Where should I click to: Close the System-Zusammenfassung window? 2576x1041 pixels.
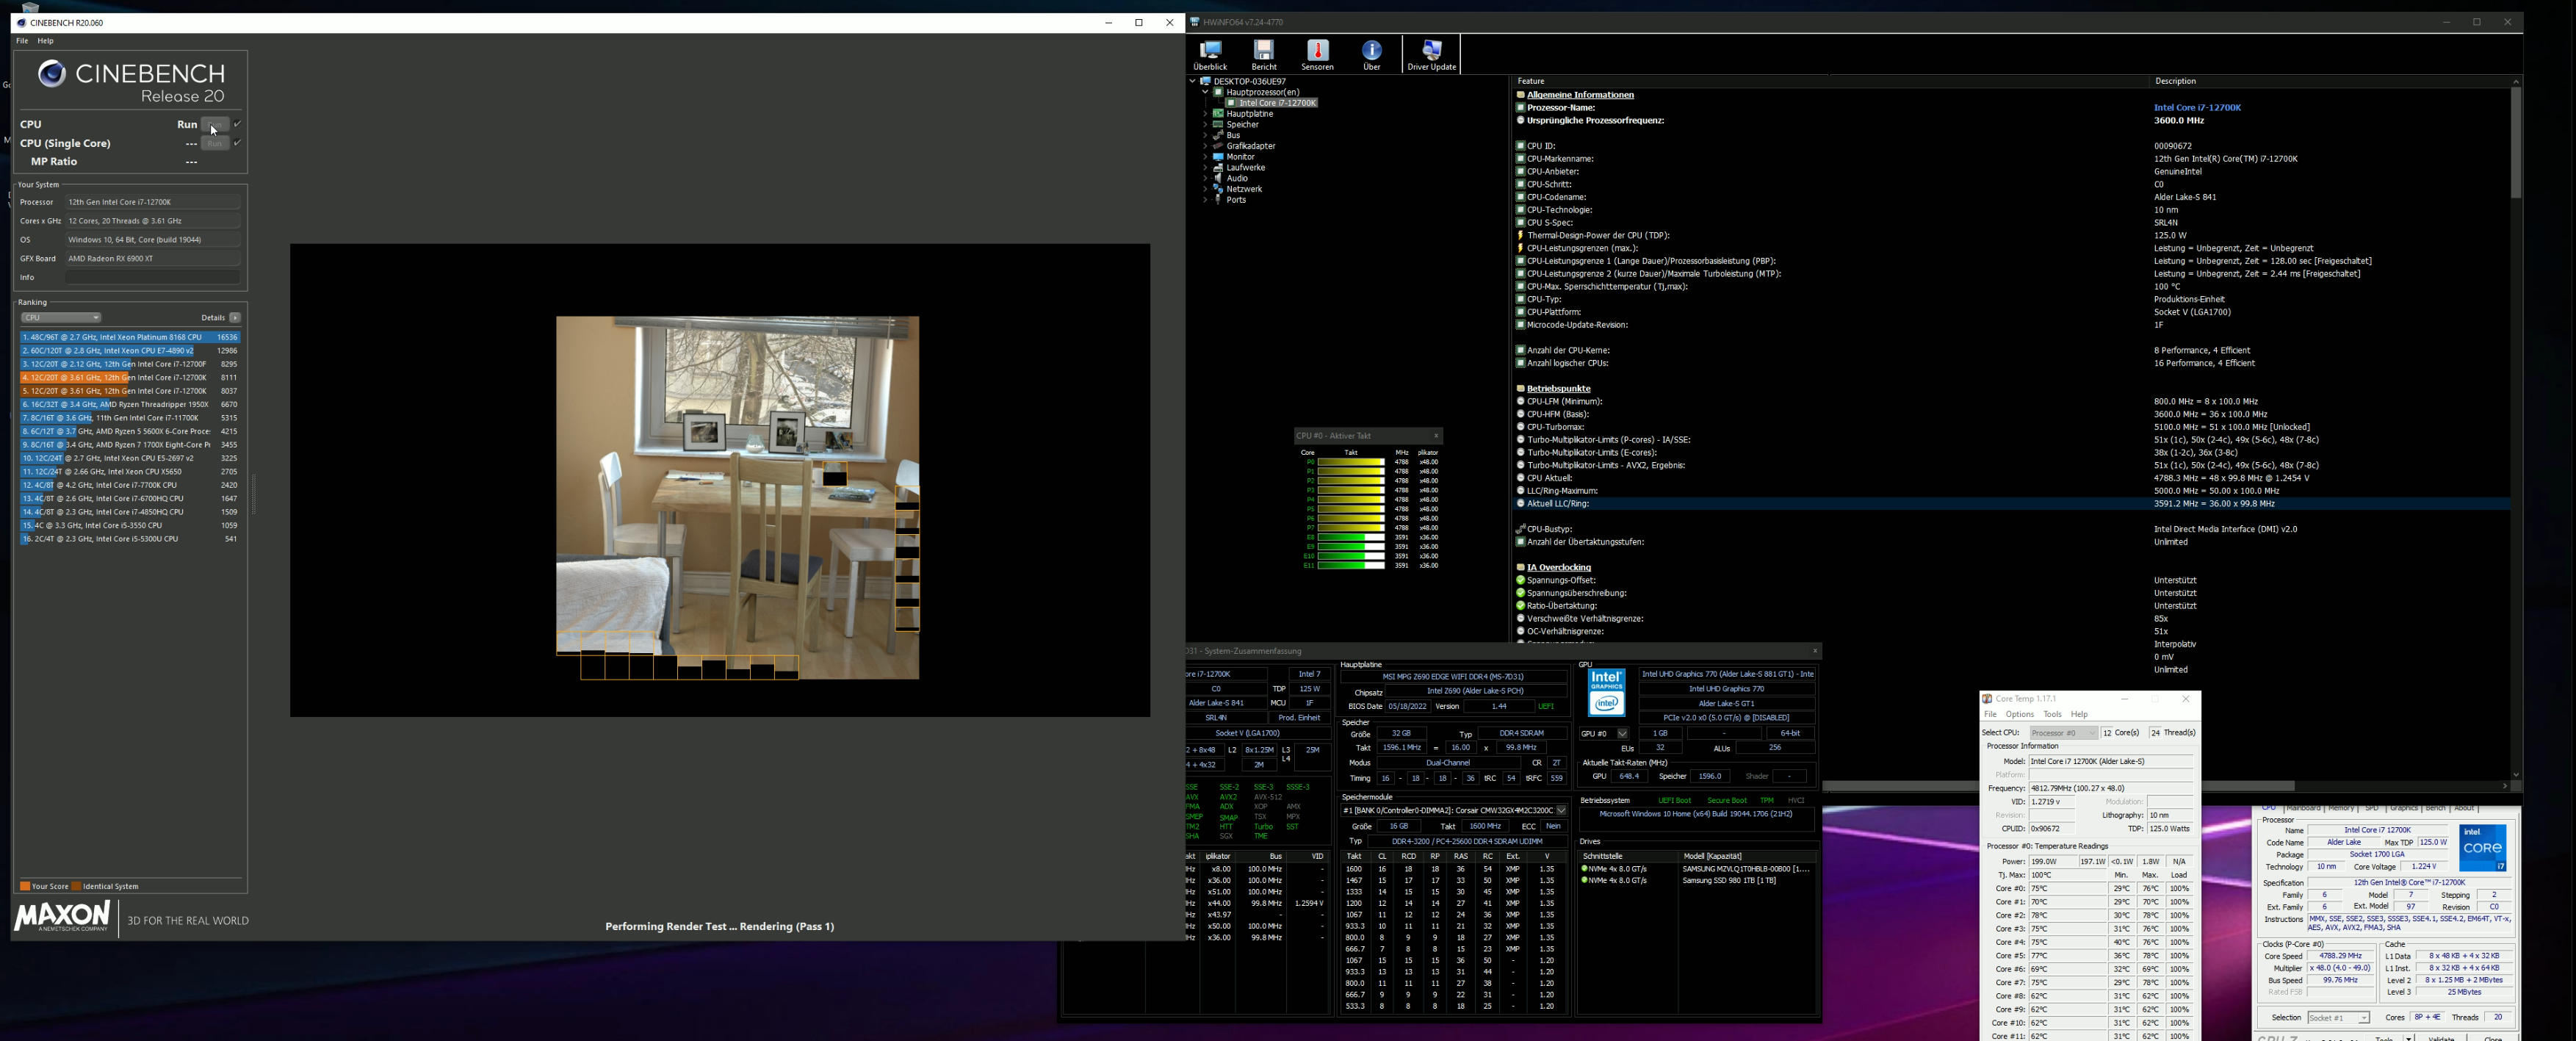pos(1814,651)
